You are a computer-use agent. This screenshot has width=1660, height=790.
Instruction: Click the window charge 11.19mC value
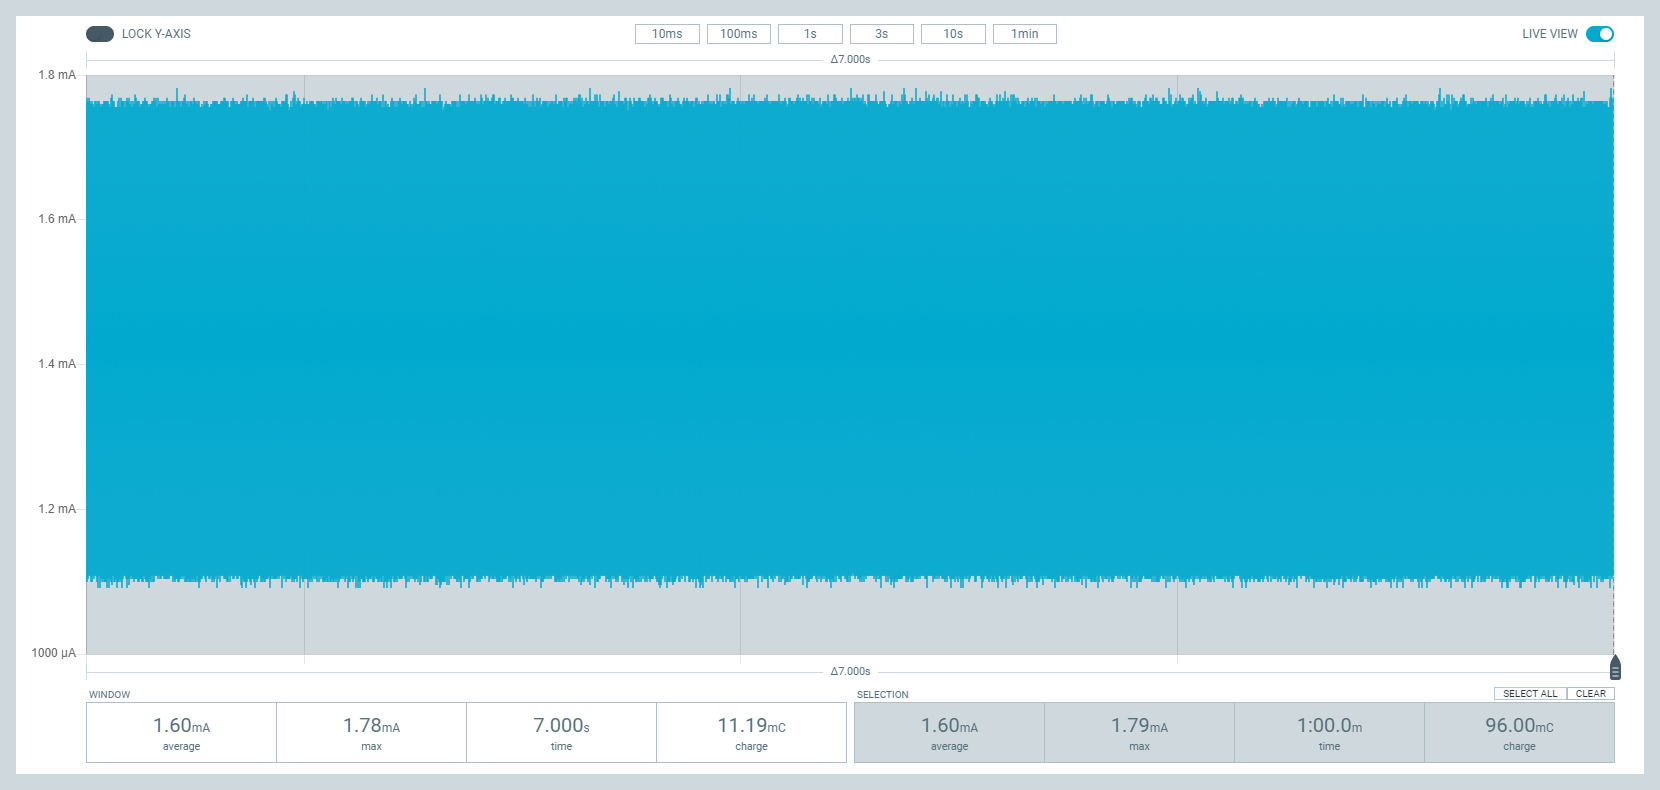pos(751,726)
